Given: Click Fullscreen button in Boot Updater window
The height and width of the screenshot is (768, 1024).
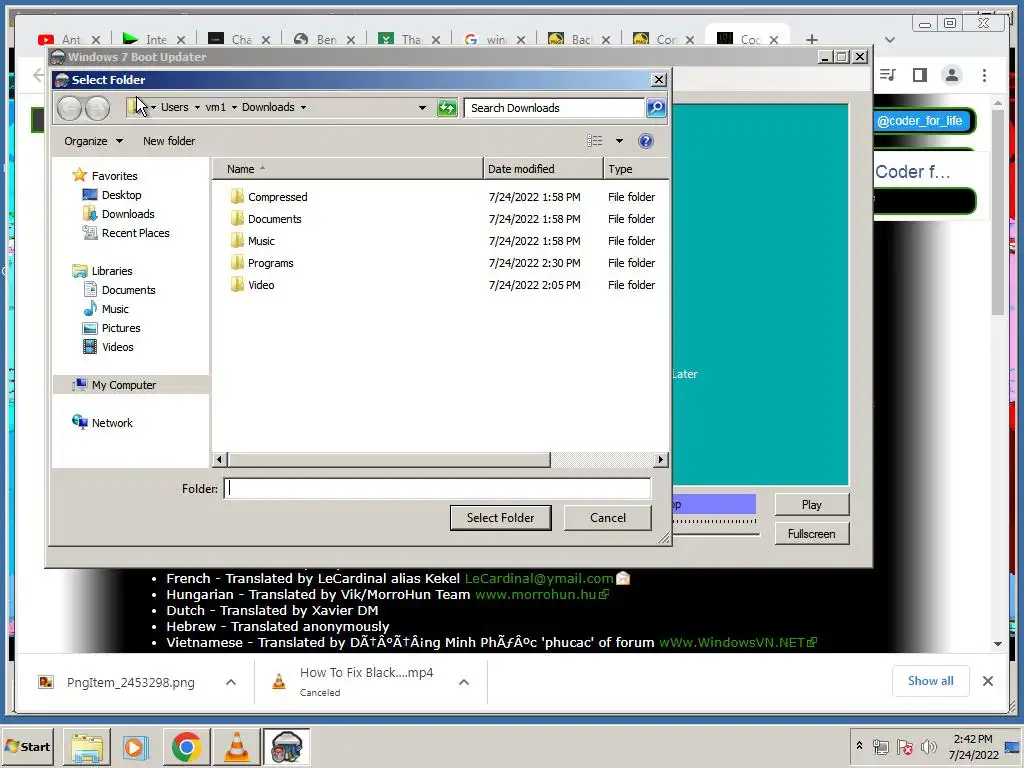Looking at the screenshot, I should click(811, 534).
